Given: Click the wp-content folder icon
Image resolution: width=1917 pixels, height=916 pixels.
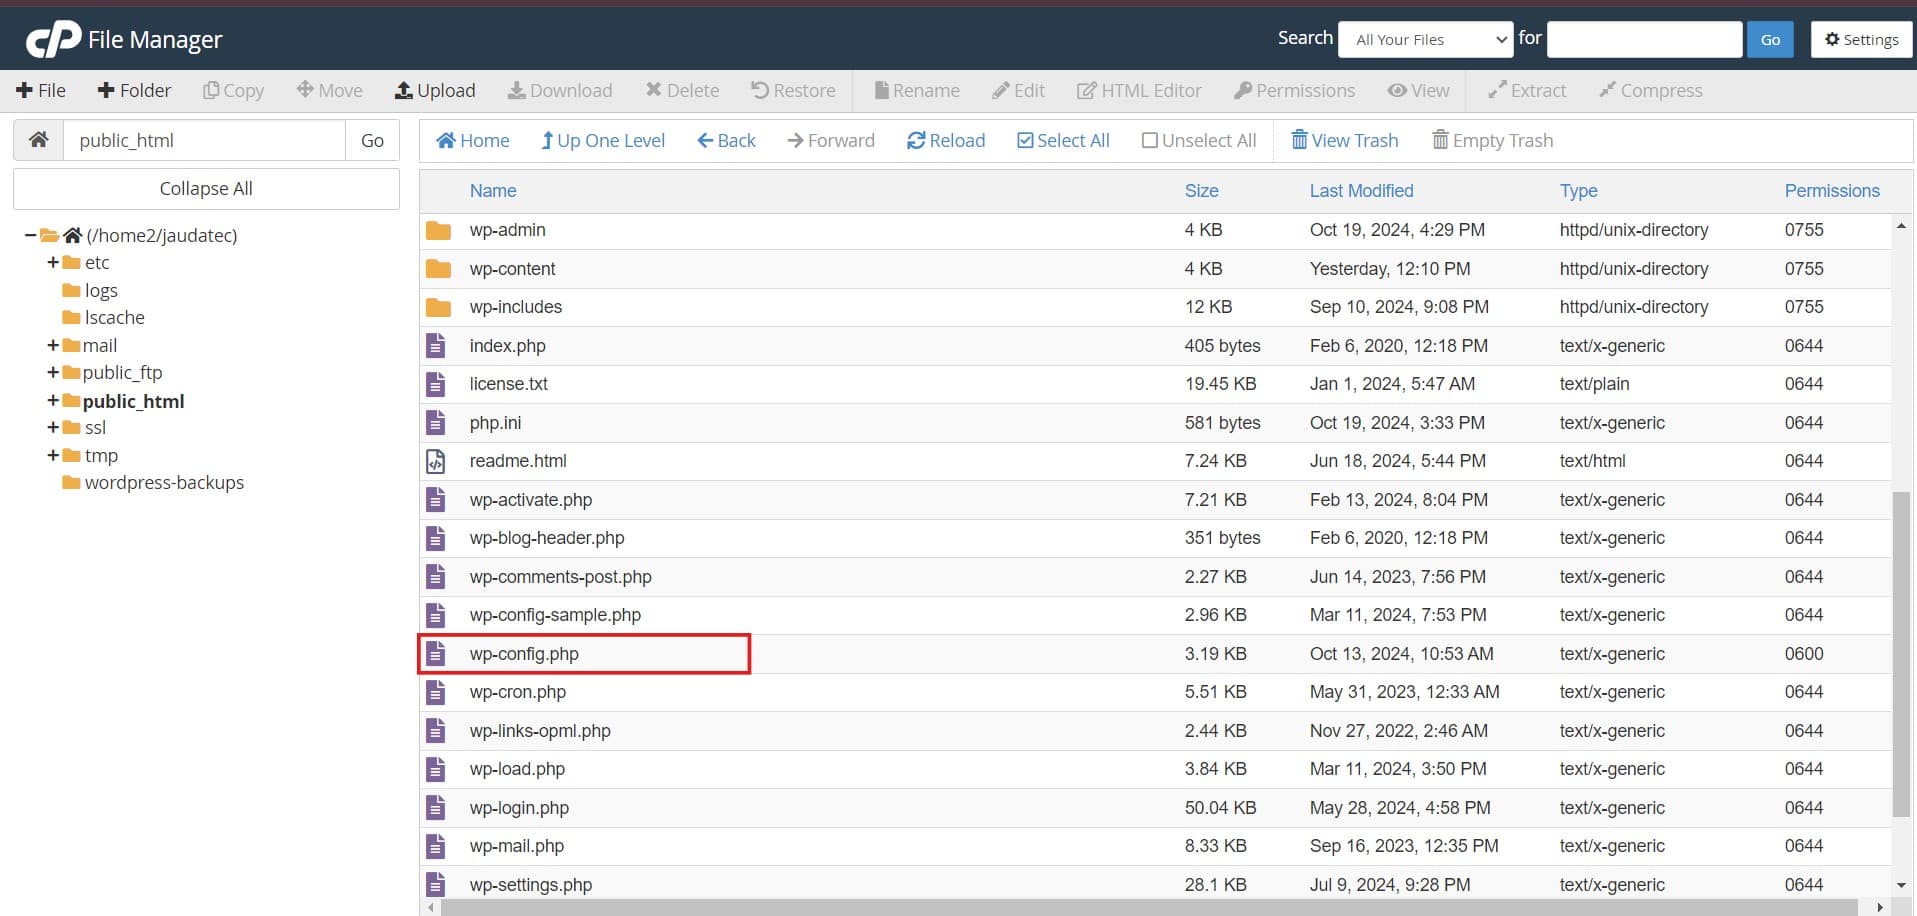Looking at the screenshot, I should [438, 268].
